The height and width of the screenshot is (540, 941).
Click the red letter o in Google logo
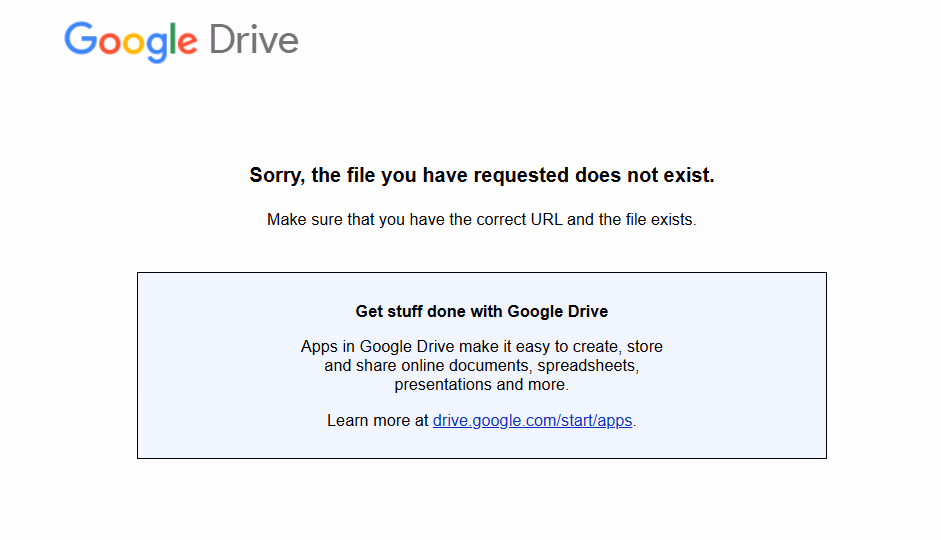tap(110, 43)
